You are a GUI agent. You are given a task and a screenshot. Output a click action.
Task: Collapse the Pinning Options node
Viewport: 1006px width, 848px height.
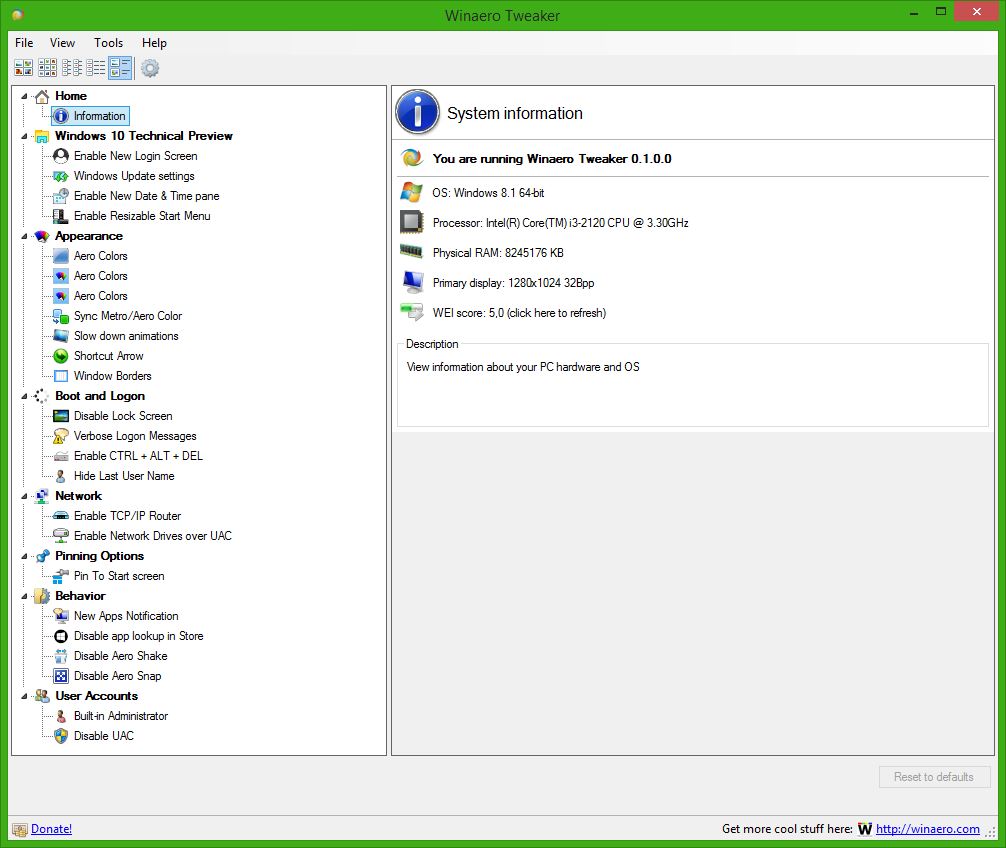24,556
